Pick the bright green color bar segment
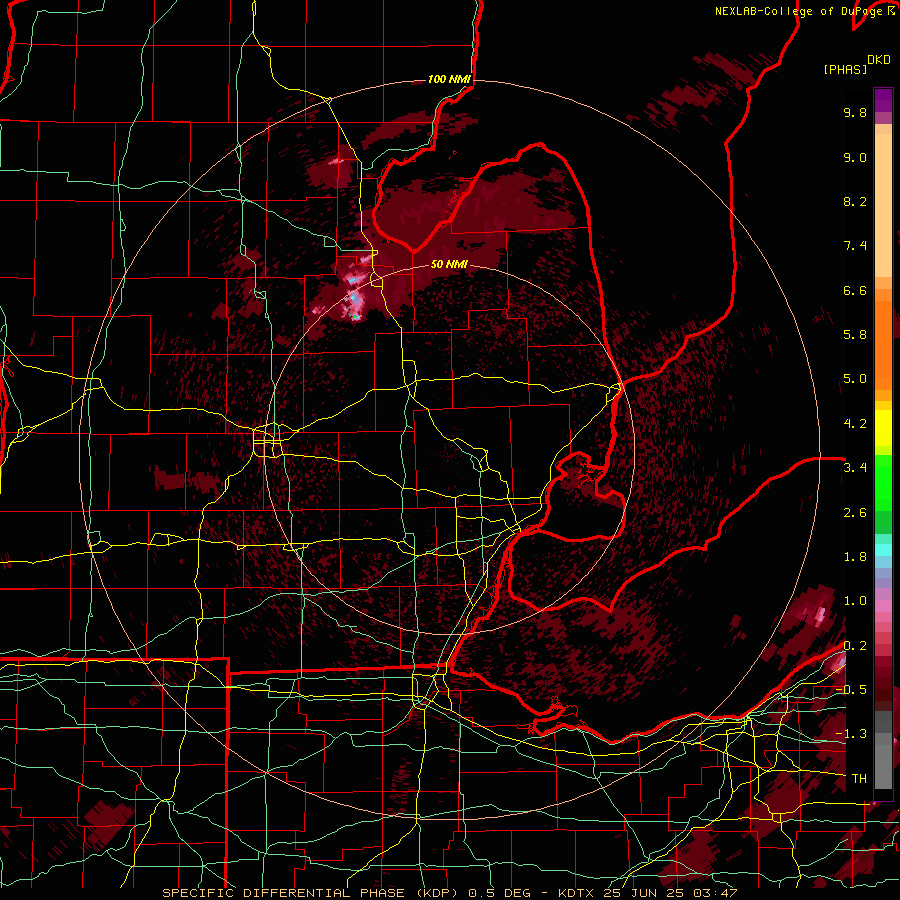The height and width of the screenshot is (900, 900). (x=883, y=485)
